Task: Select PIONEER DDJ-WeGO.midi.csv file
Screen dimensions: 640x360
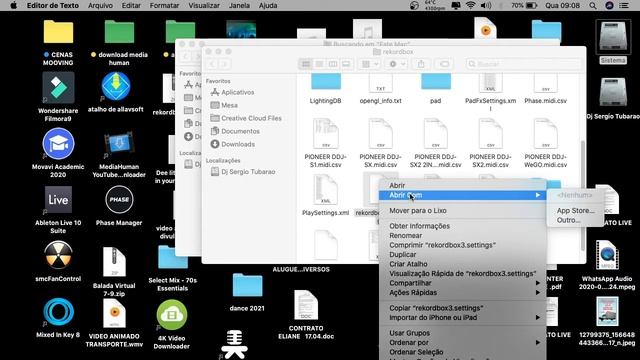Action: 545,133
